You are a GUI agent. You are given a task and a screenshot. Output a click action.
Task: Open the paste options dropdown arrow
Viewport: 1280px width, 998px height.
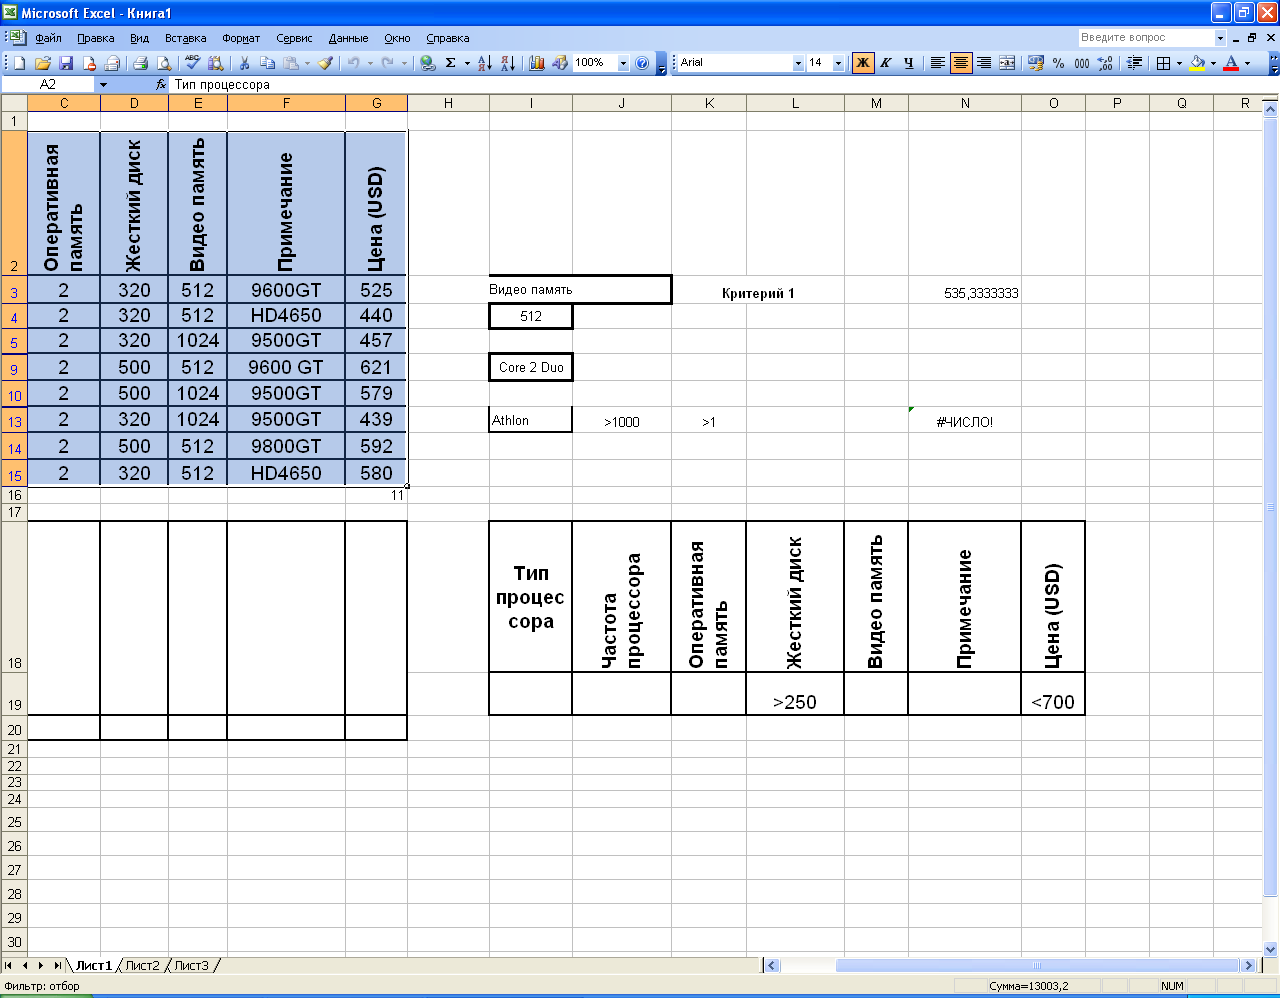pyautogui.click(x=307, y=63)
